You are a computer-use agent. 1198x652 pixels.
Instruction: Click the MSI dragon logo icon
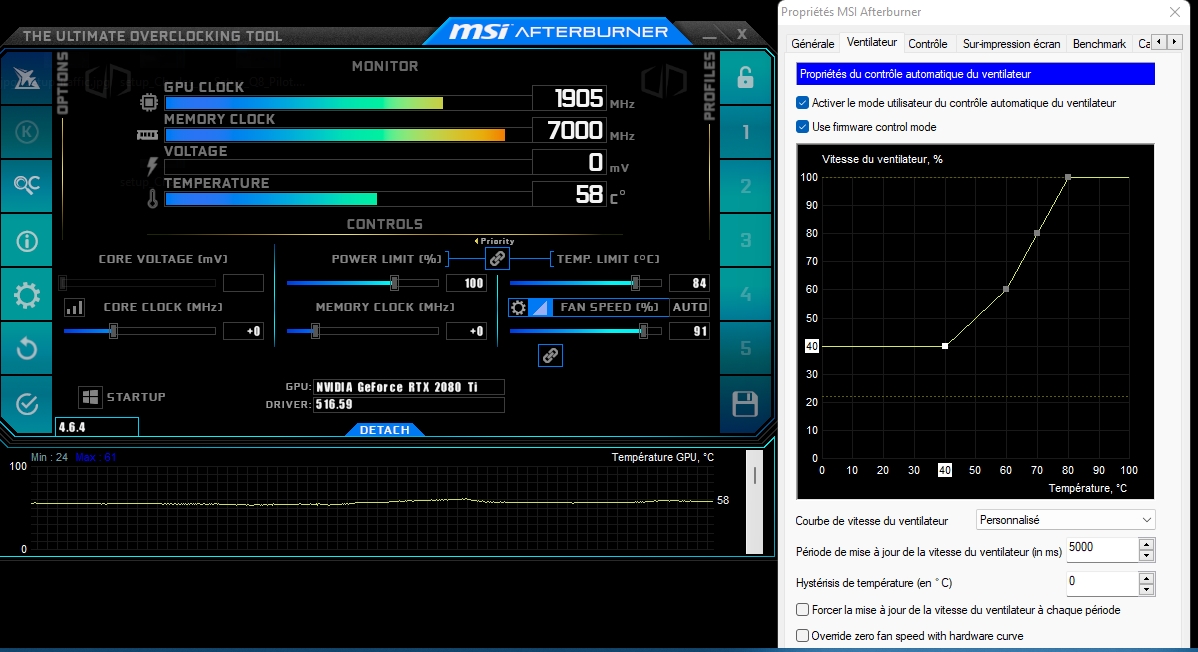click(27, 78)
